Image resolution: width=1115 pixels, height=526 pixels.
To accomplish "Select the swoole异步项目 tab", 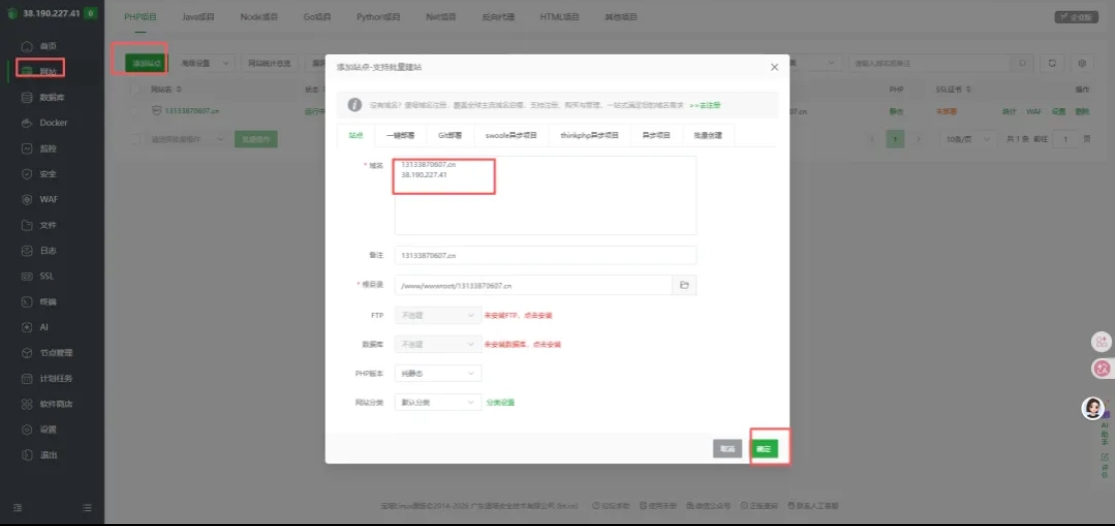I will coord(512,135).
